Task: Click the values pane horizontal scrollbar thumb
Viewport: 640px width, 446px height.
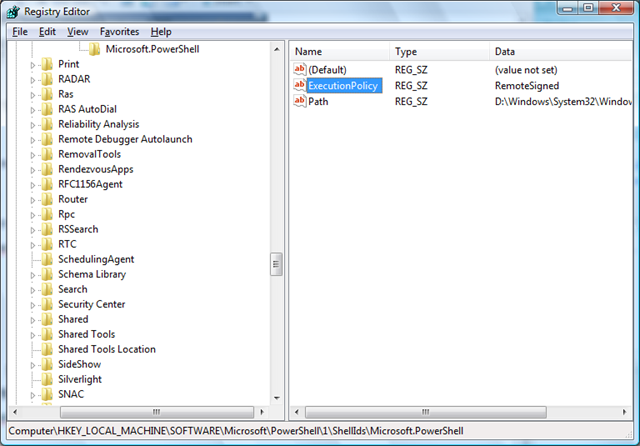Action: tap(426, 412)
